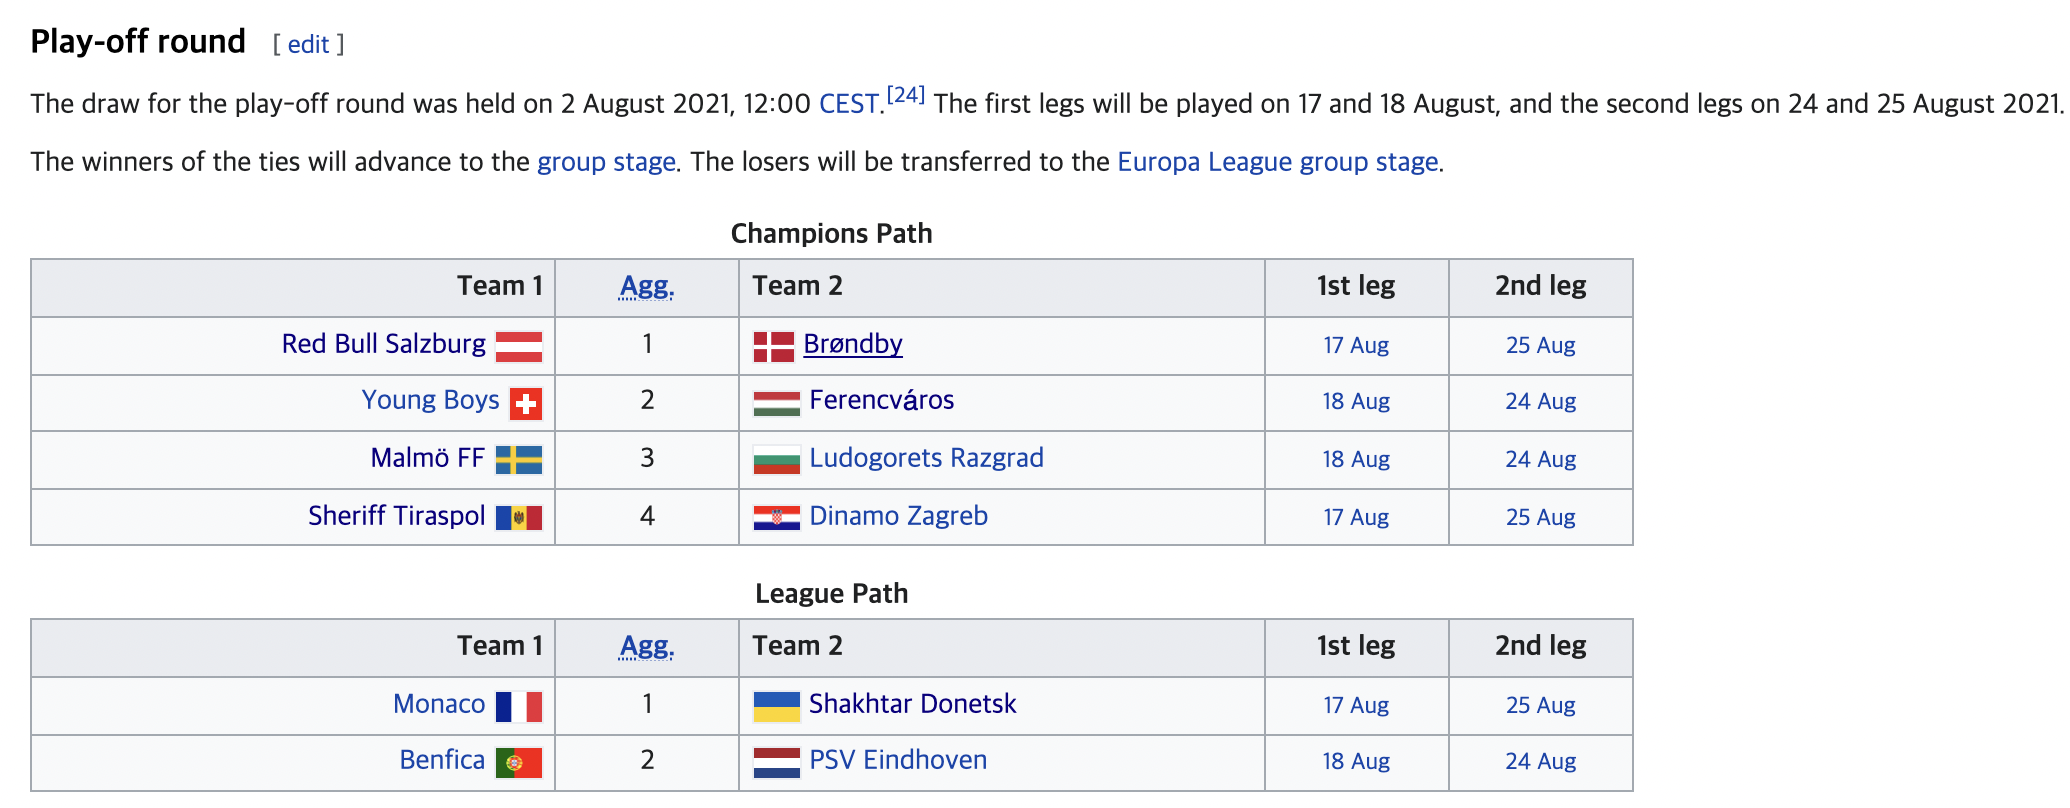2070x808 pixels.
Task: Open citation reference 24
Action: coord(906,95)
